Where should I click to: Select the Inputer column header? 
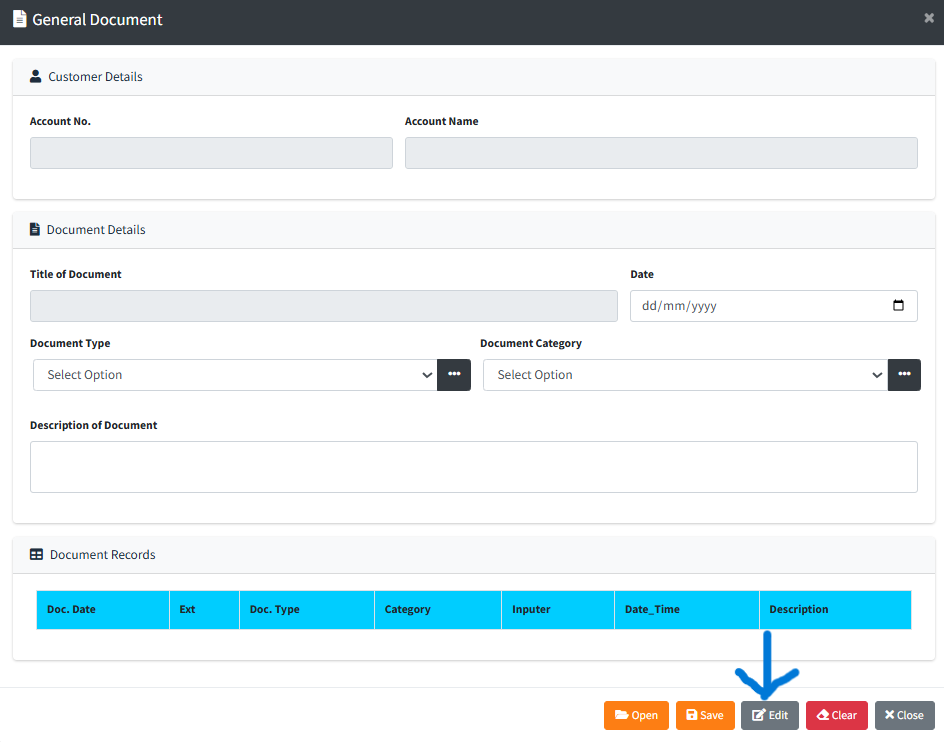[531, 609]
